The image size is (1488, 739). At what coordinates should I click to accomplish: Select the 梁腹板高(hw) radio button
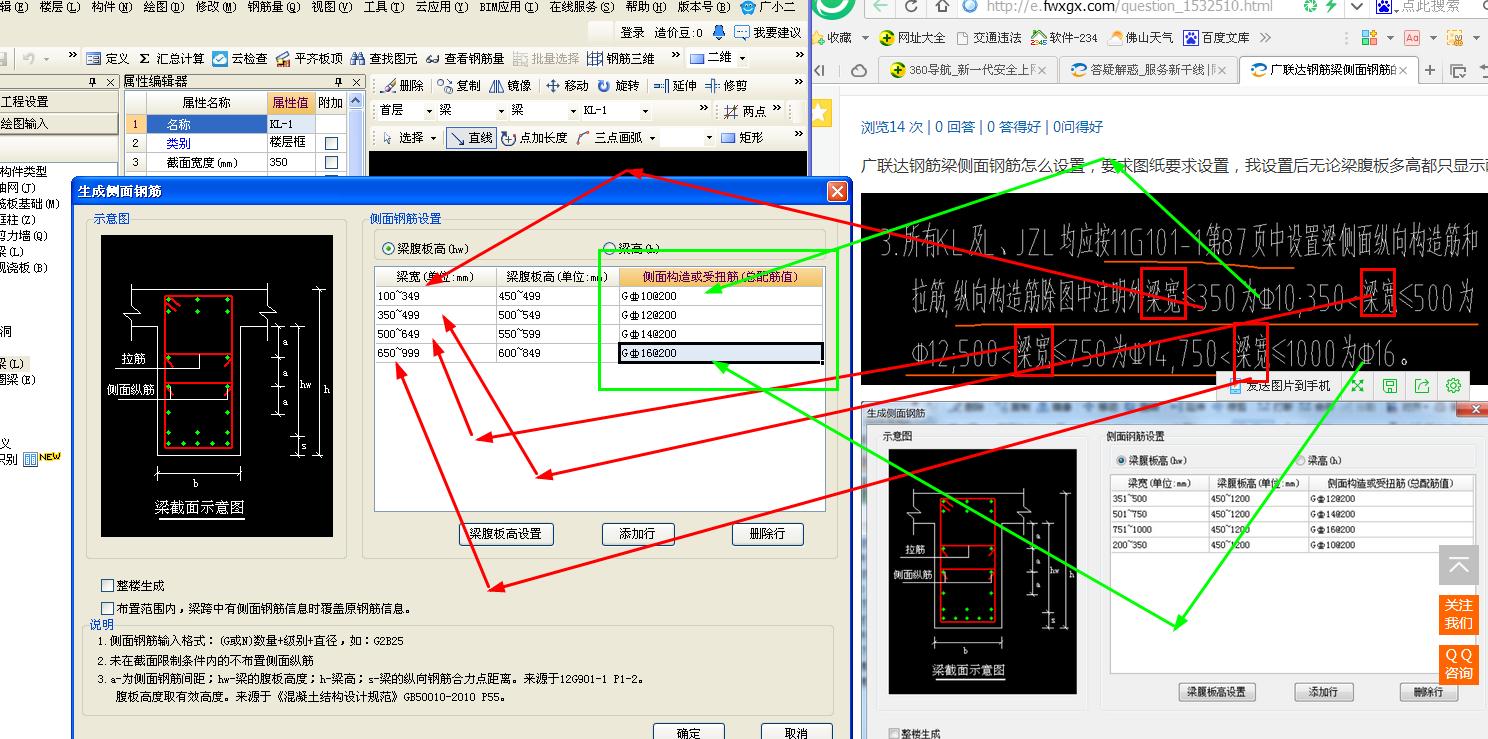coord(388,248)
